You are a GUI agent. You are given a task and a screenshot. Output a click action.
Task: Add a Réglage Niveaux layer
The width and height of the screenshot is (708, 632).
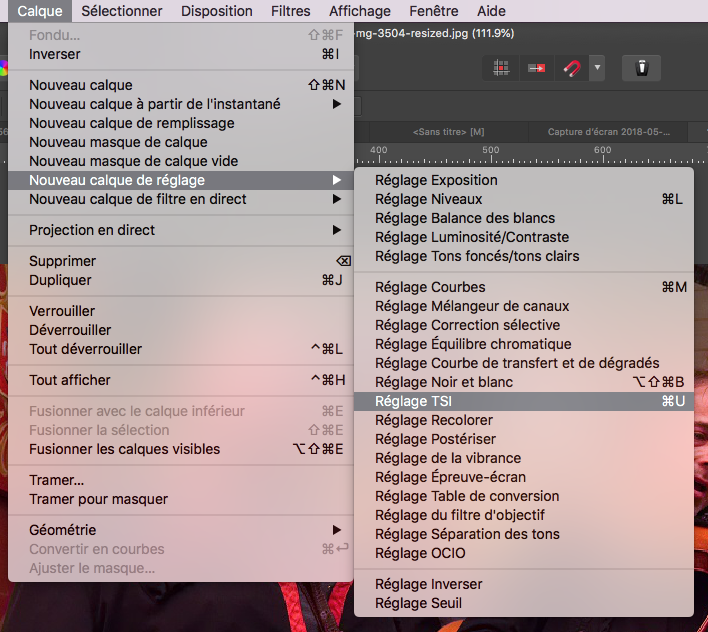524,199
